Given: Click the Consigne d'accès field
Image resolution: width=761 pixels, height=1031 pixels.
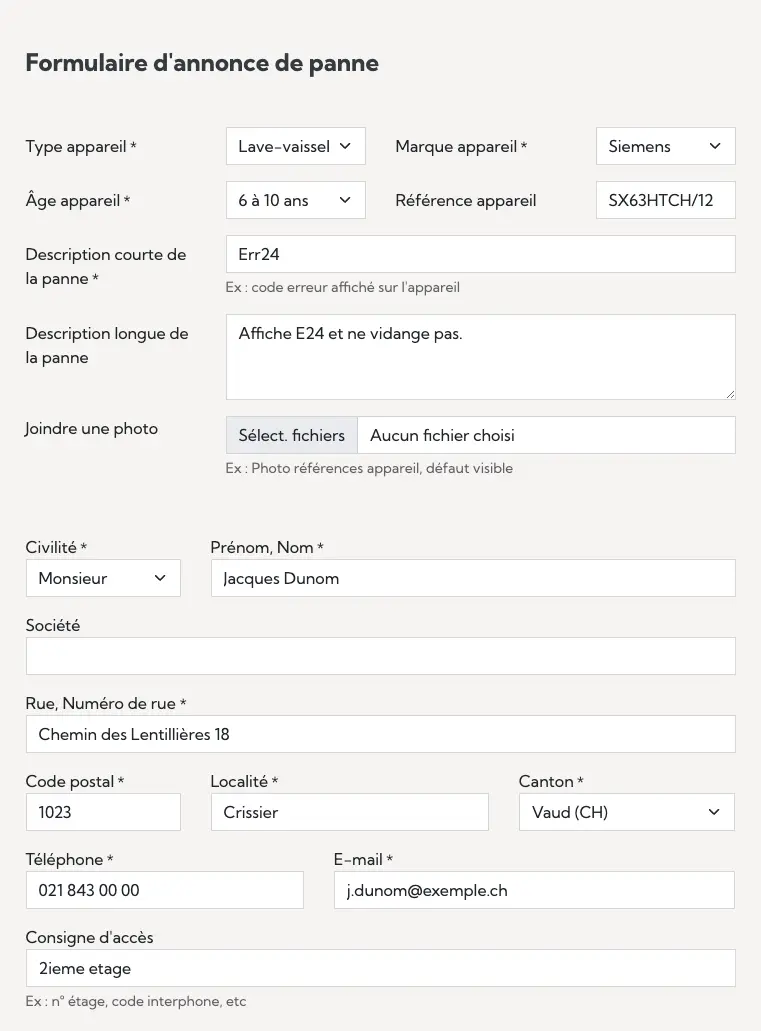Looking at the screenshot, I should point(380,968).
